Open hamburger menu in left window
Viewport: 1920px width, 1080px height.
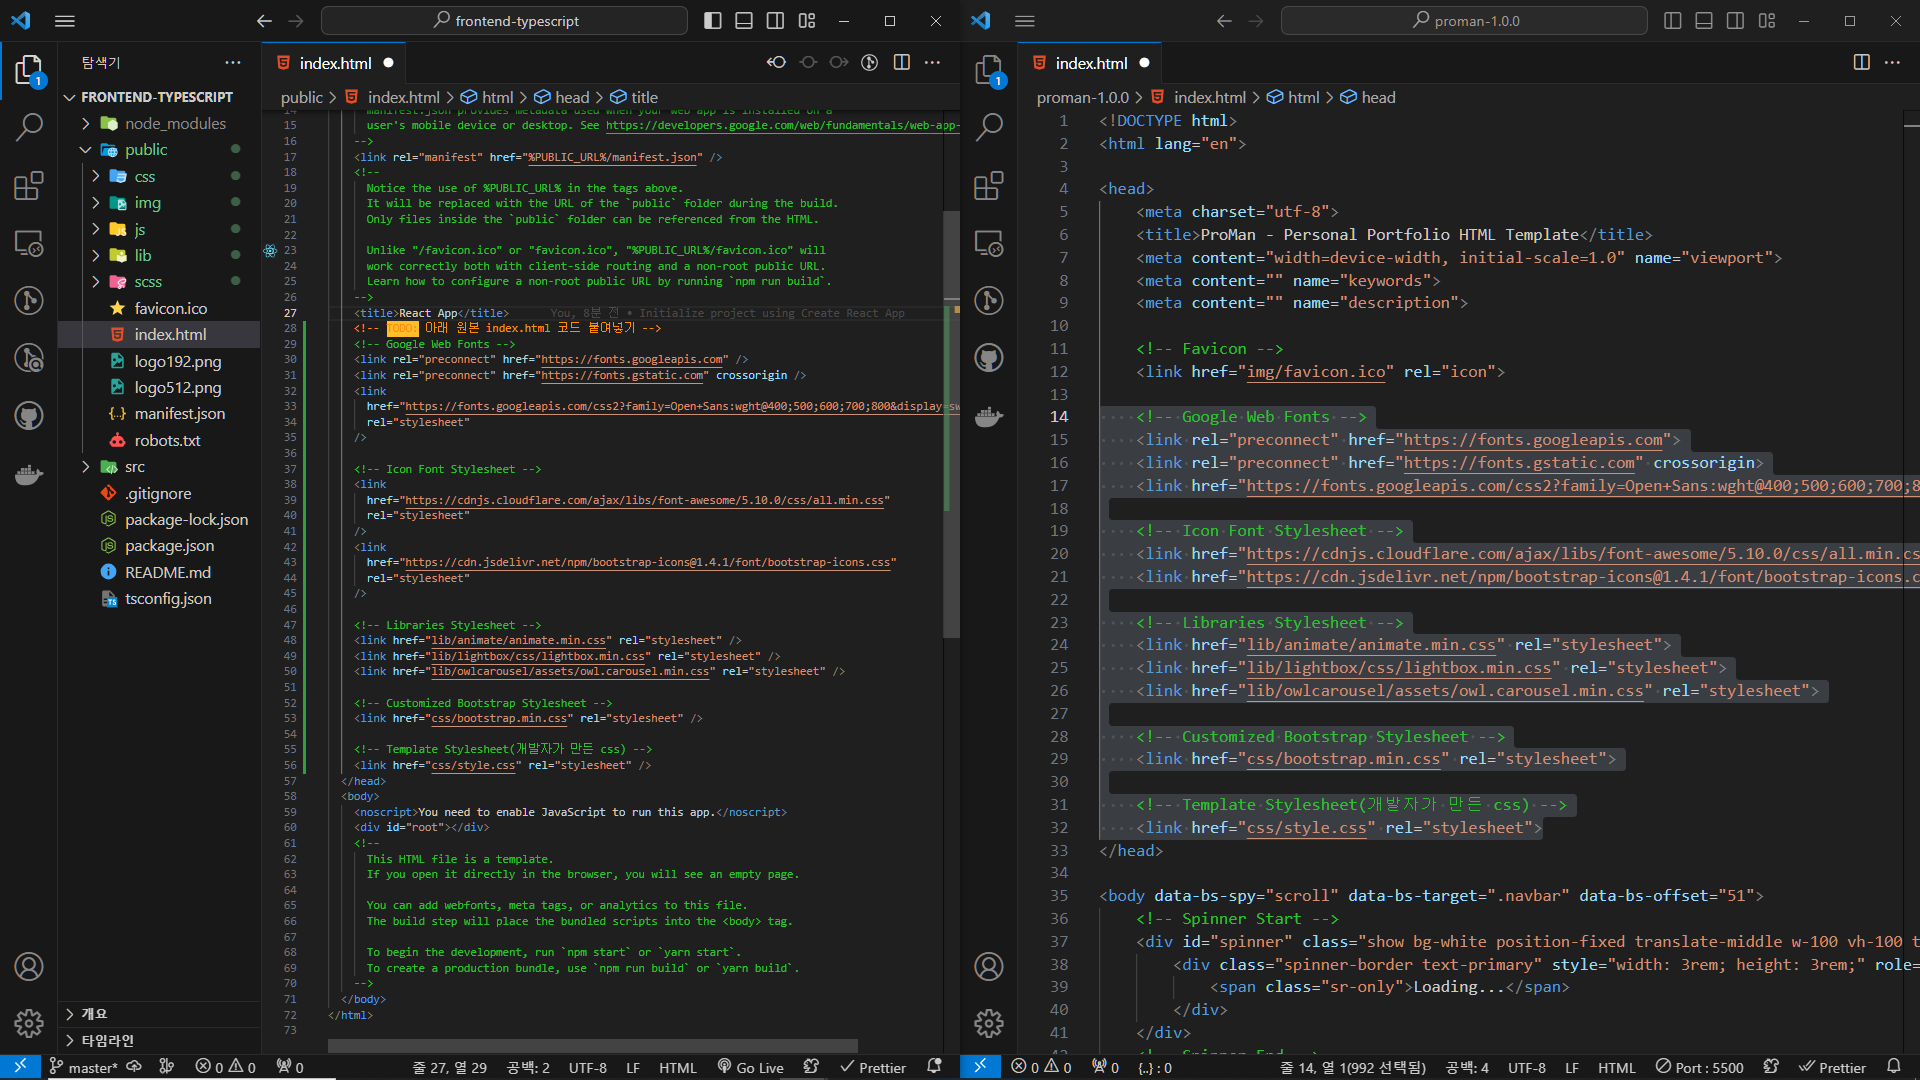[65, 21]
